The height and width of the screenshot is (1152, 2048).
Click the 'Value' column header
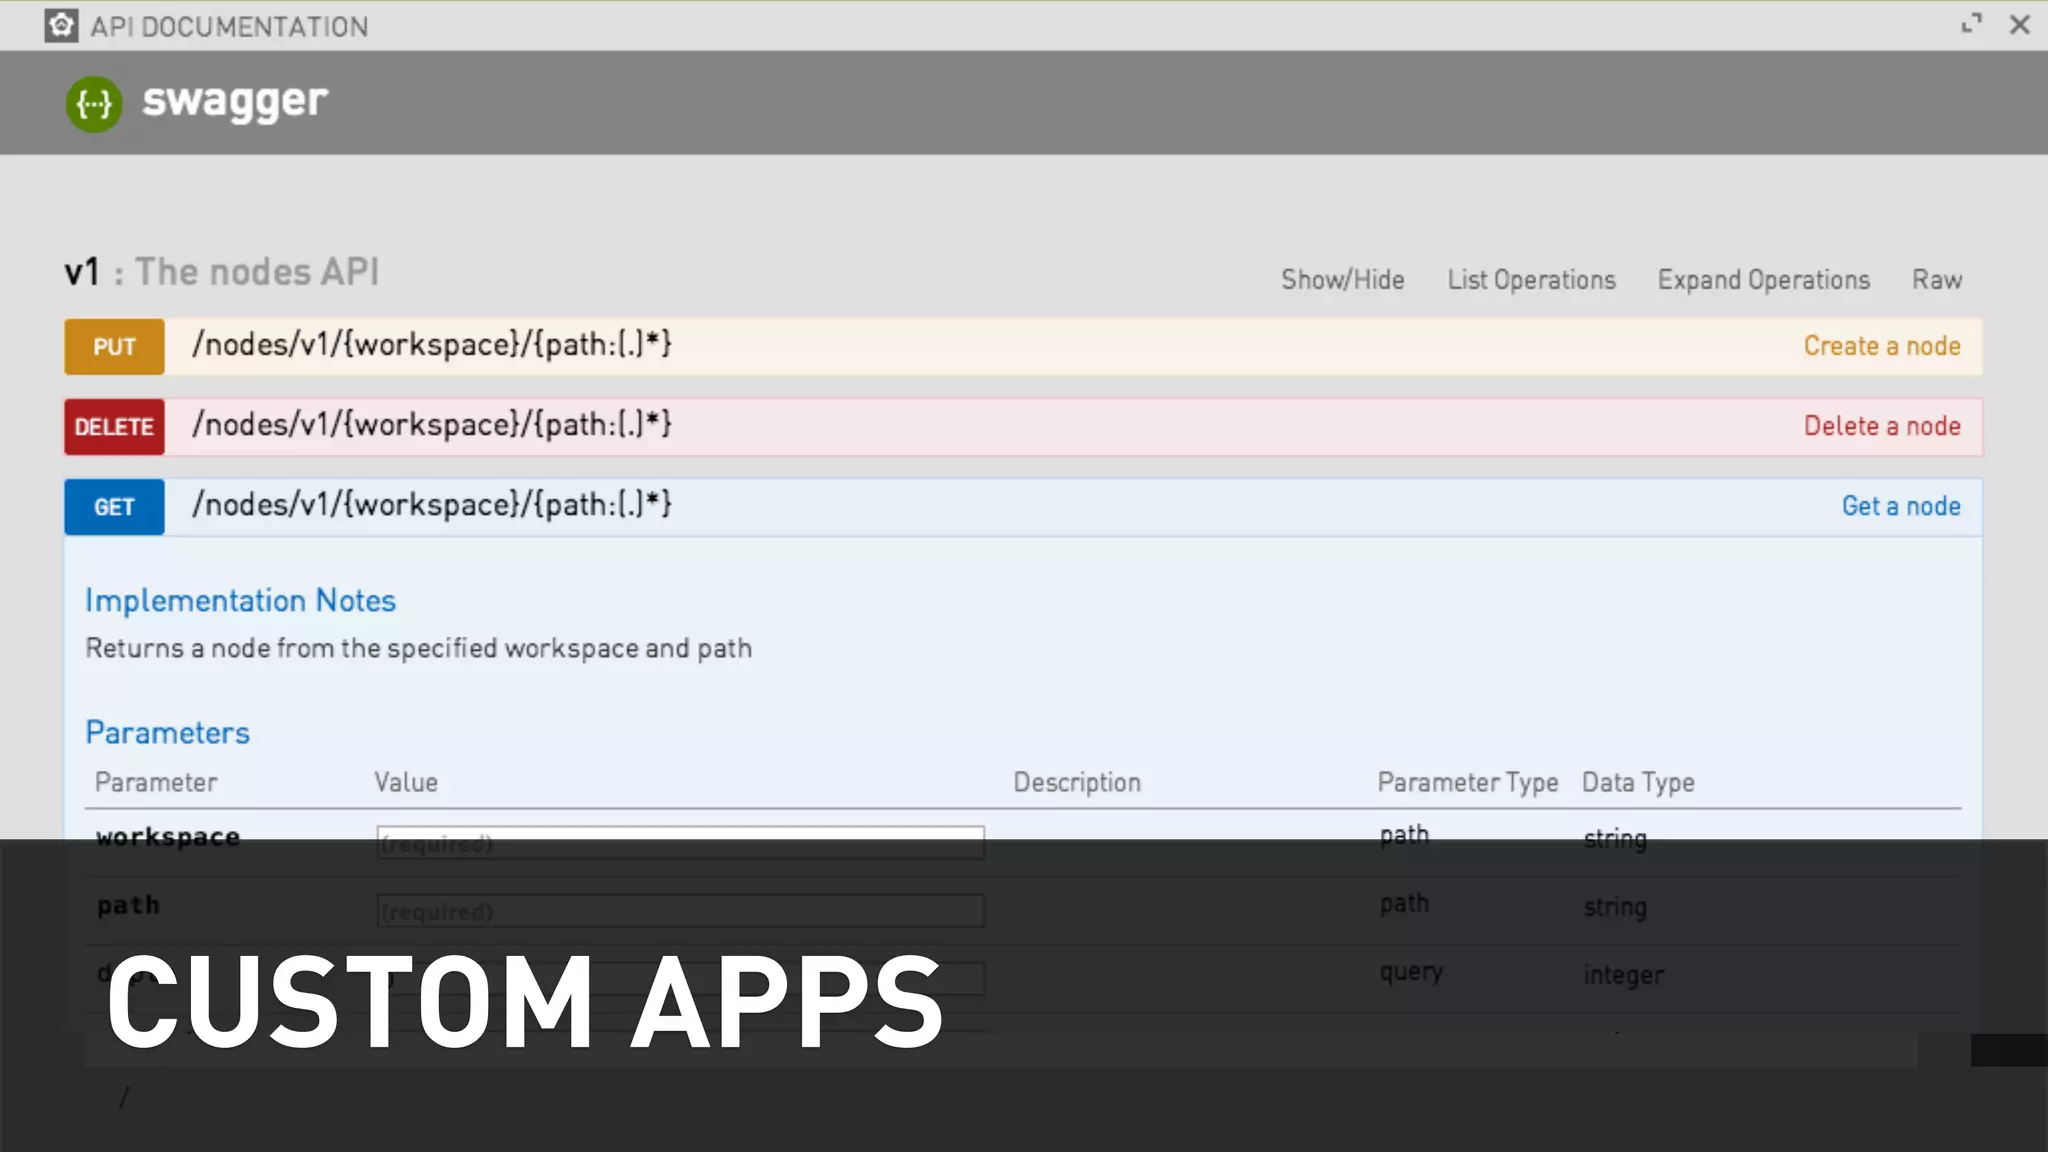pos(406,783)
